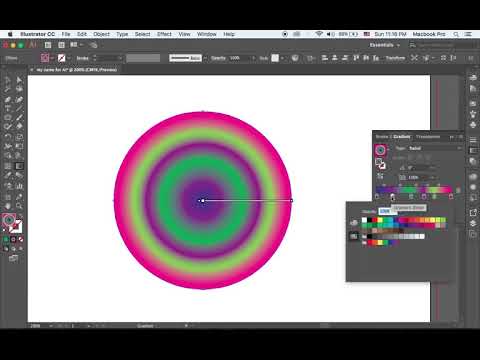480x360 pixels.
Task: Open gradient Type dropdown showing Radial
Action: click(435, 148)
